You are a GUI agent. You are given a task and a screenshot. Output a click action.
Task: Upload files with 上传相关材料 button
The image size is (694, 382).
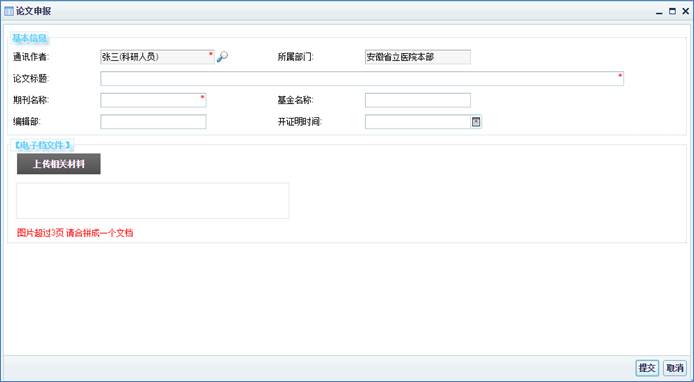click(58, 164)
